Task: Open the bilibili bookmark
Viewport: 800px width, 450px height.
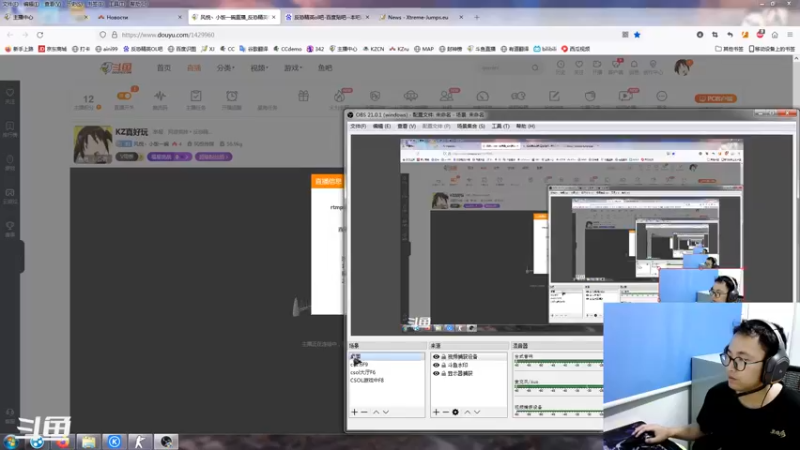Action: [545, 49]
